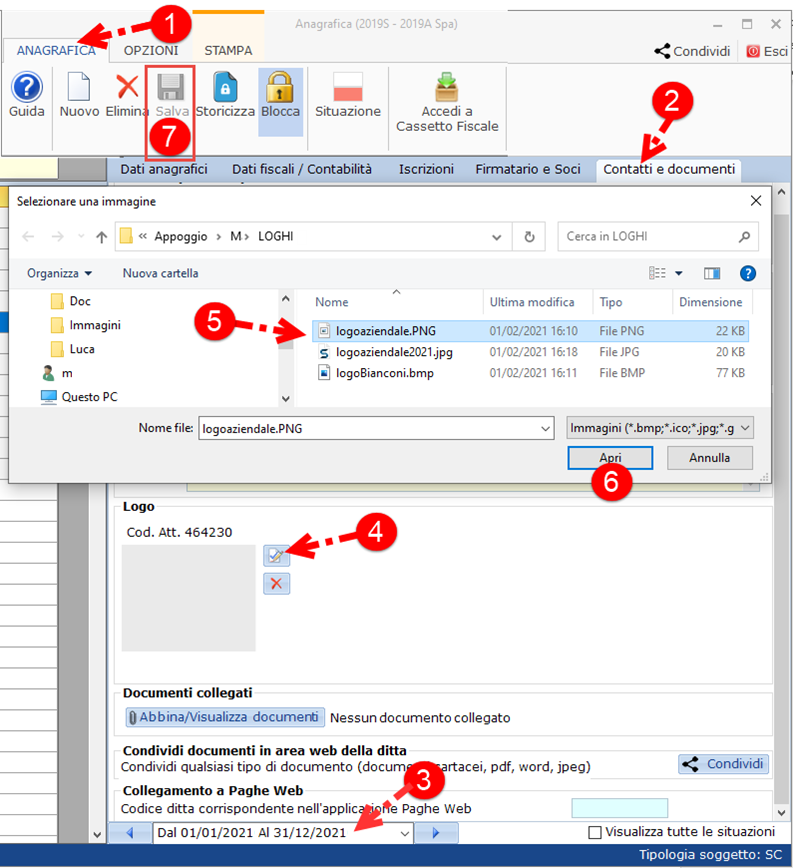Click the logo remove red X icon
The height and width of the screenshot is (868, 793).
click(276, 583)
